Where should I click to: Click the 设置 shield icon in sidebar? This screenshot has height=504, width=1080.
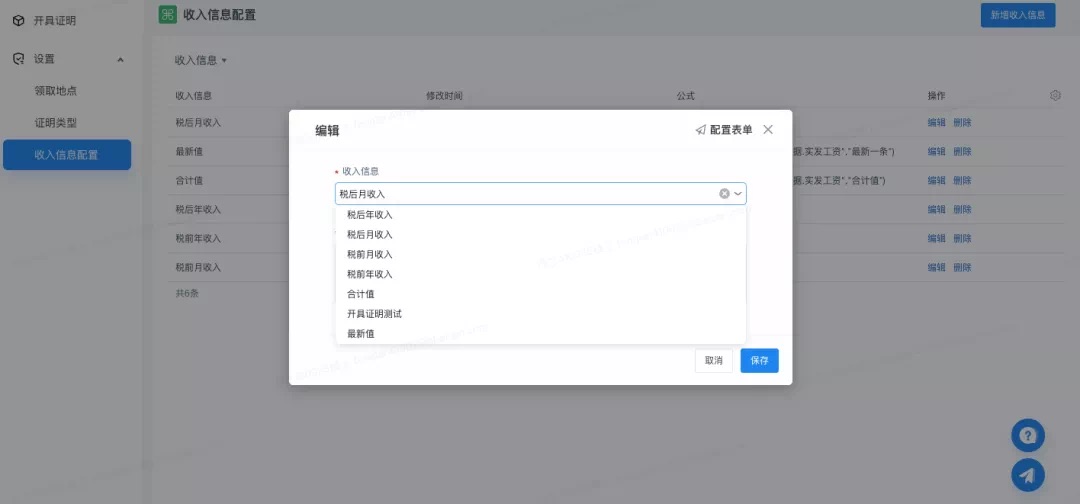pos(19,59)
